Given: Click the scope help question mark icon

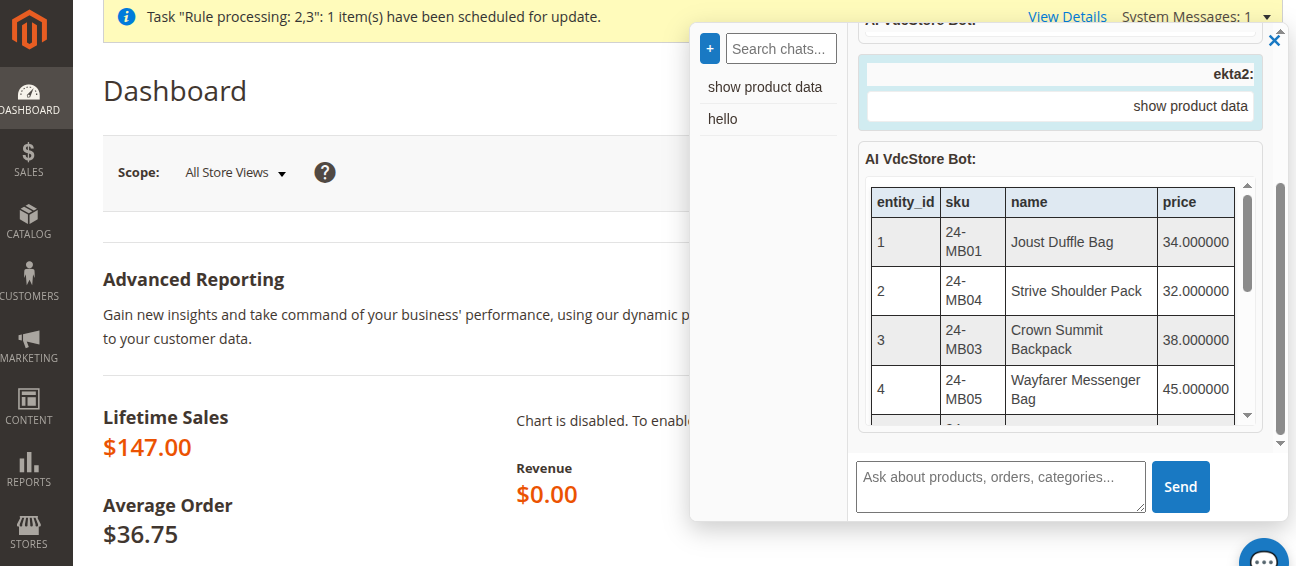Looking at the screenshot, I should coord(325,173).
